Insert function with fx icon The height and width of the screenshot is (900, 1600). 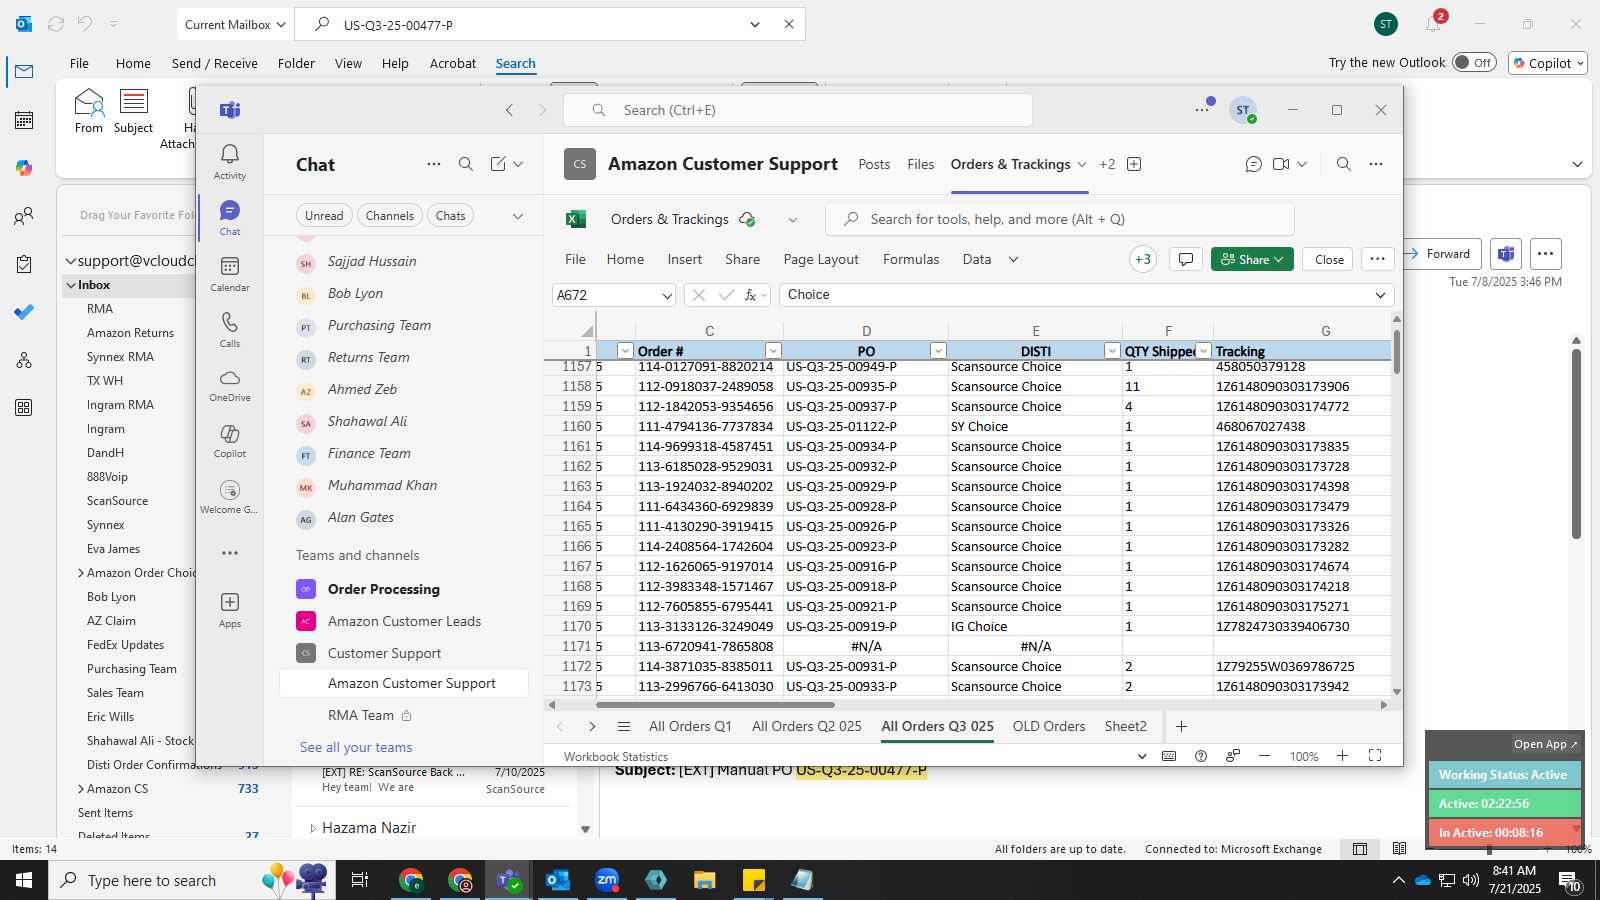click(750, 295)
